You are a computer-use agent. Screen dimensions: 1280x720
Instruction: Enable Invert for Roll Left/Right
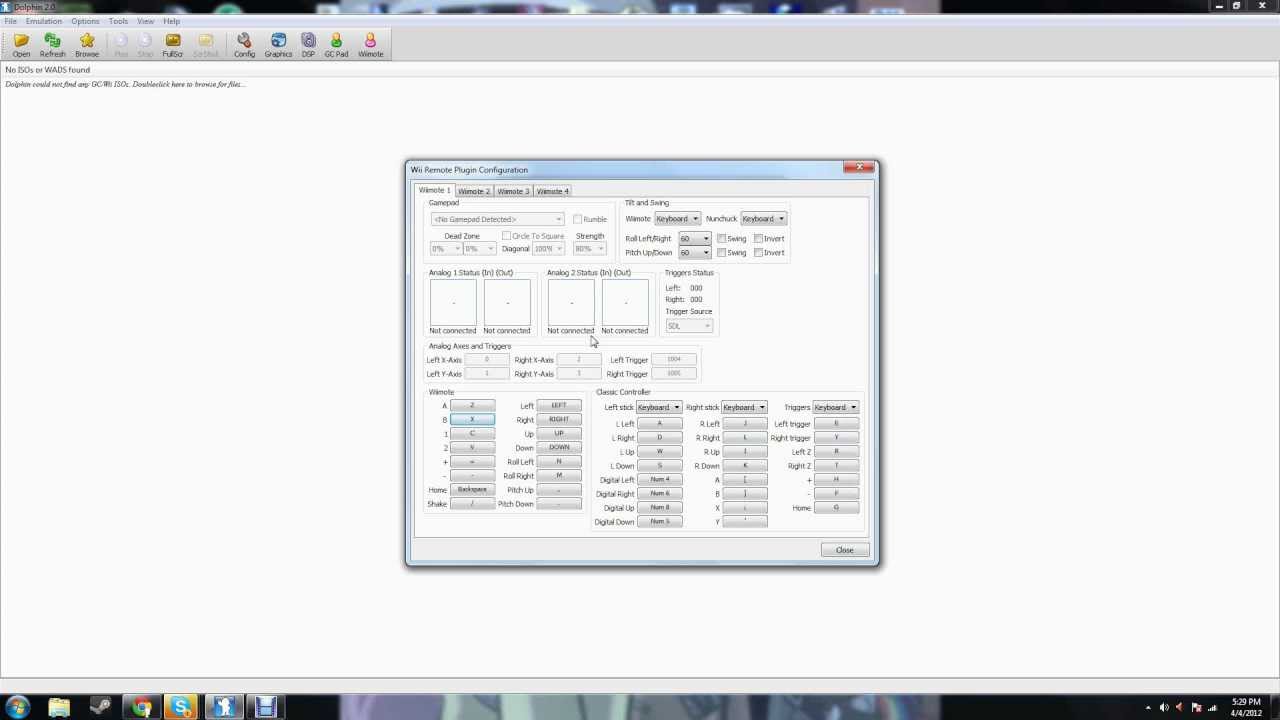point(758,239)
